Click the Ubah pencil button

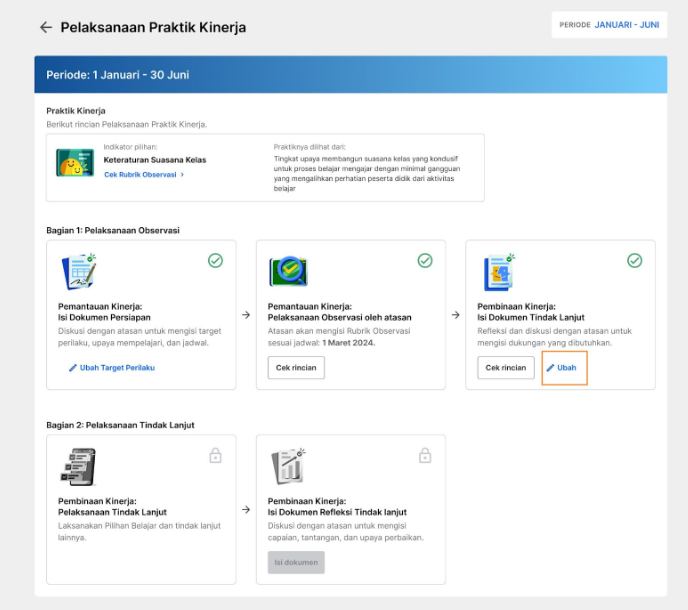point(562,368)
